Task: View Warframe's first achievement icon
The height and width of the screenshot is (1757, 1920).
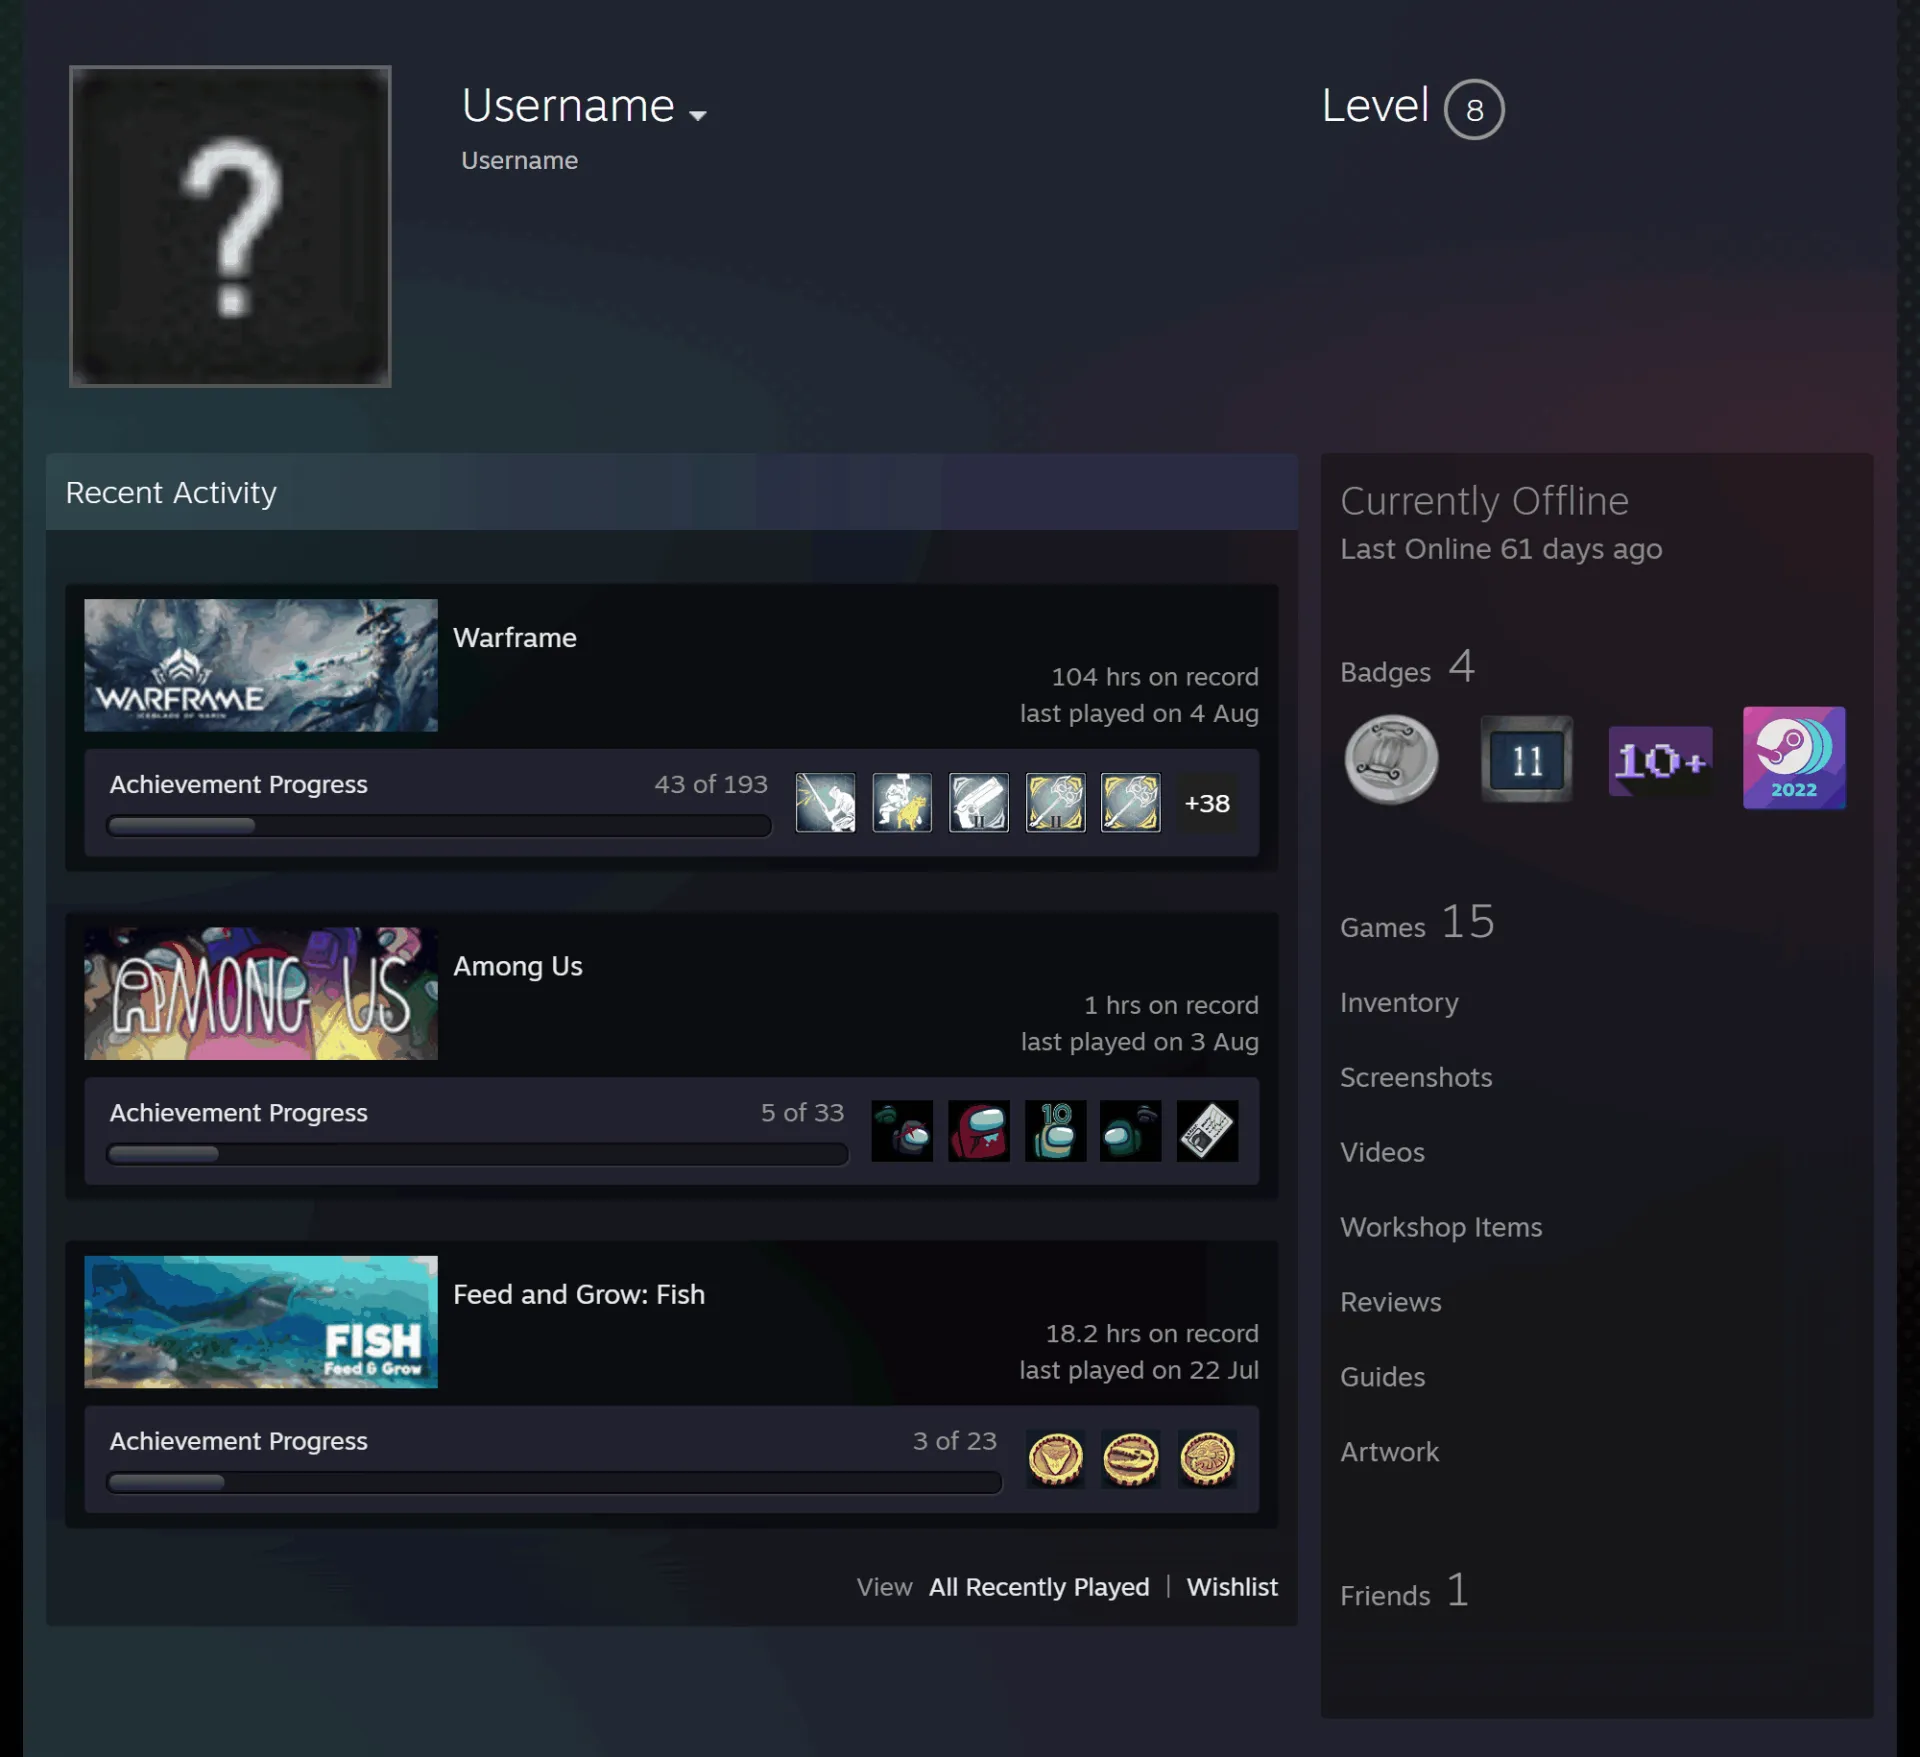Action: pyautogui.click(x=826, y=802)
